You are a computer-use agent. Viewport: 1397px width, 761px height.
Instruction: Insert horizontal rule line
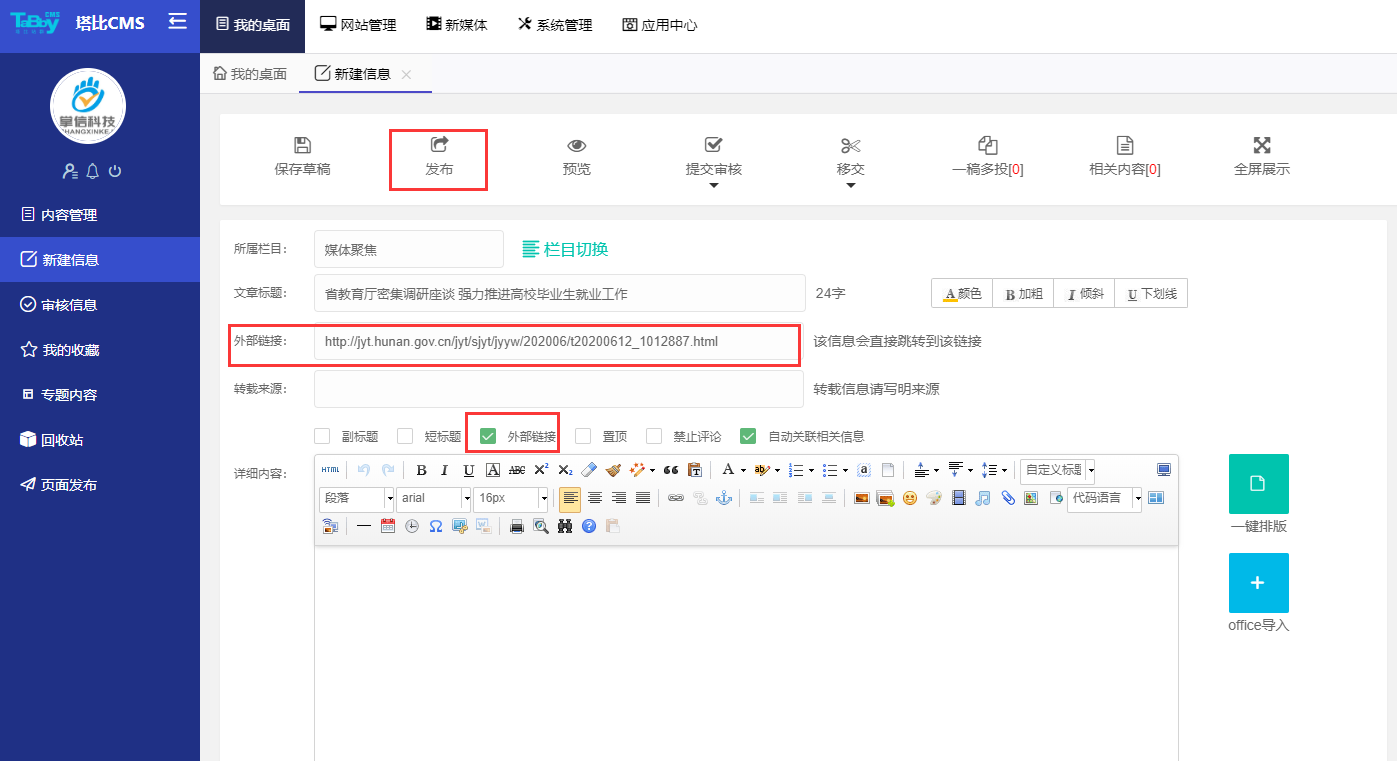(364, 526)
